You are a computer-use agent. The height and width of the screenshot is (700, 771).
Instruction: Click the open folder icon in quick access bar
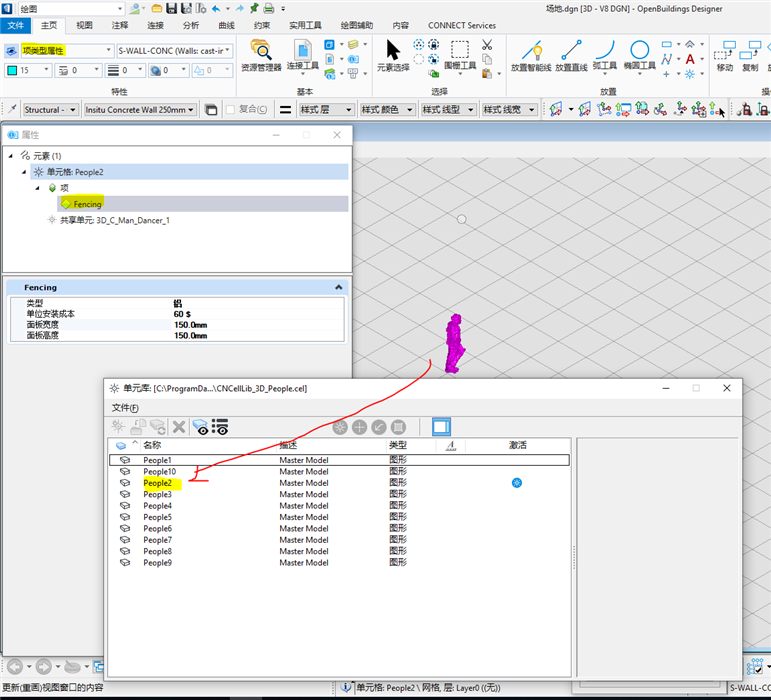(x=156, y=8)
